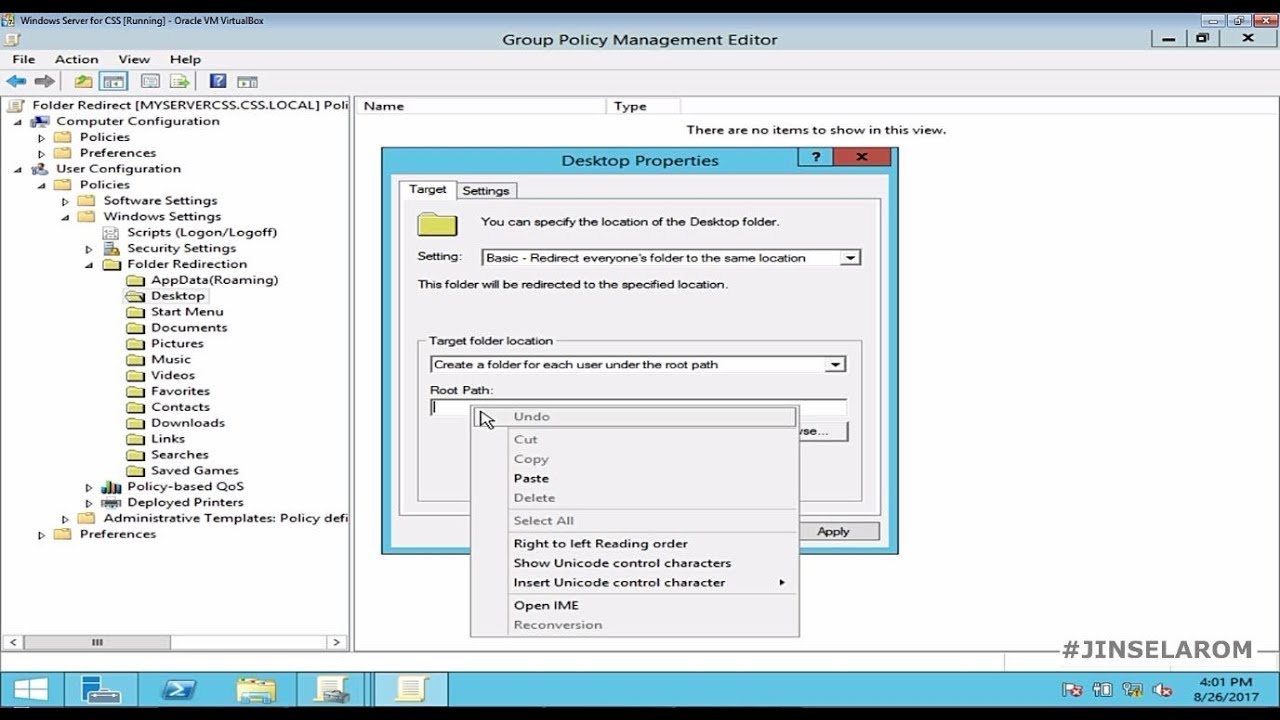Screen dimensions: 1280x720
Task: Click the Forward arrow toolbar icon
Action: tap(44, 82)
